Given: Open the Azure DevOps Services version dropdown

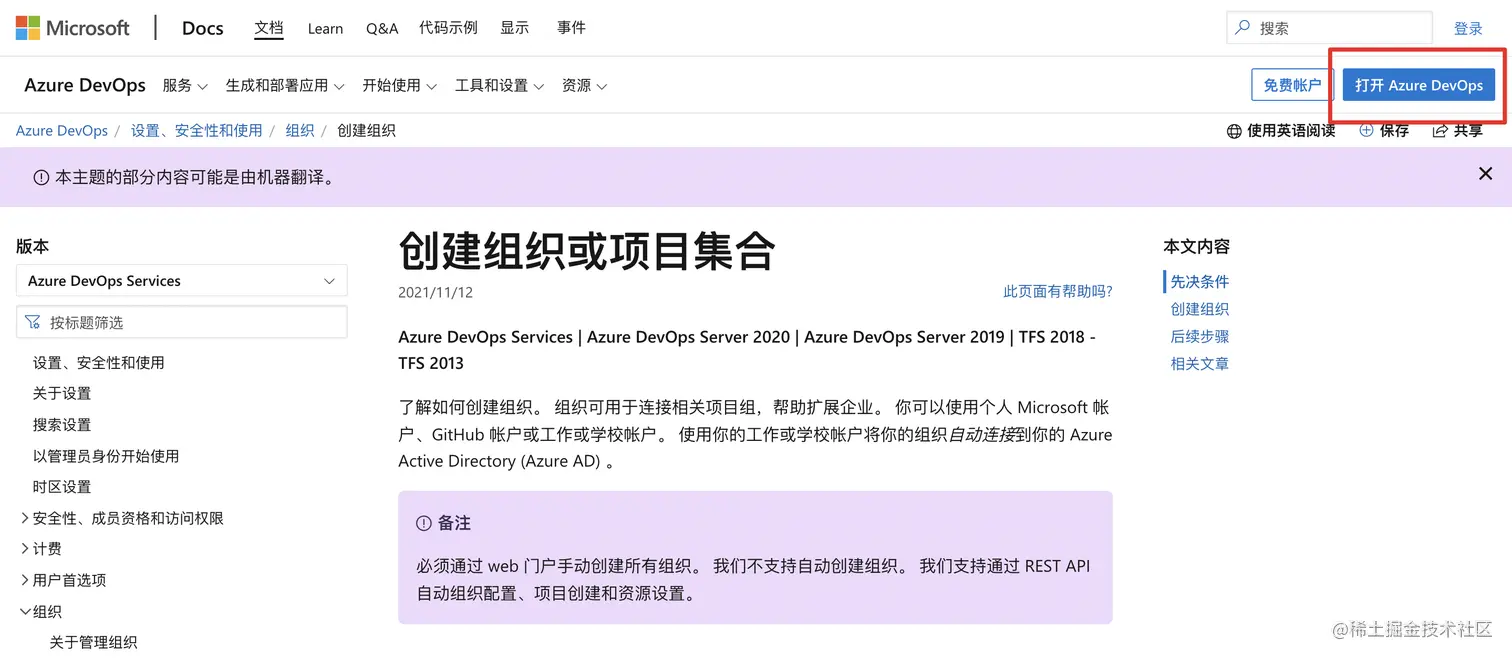Looking at the screenshot, I should 182,281.
